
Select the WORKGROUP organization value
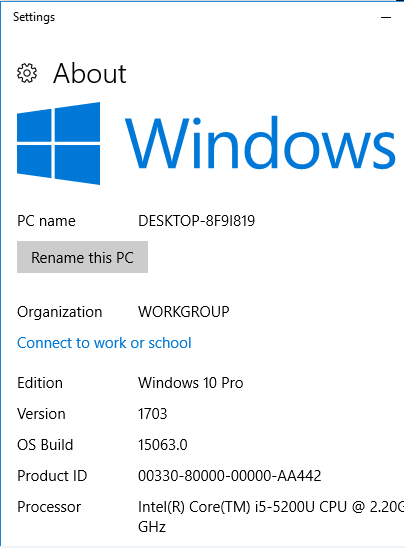pyautogui.click(x=184, y=312)
